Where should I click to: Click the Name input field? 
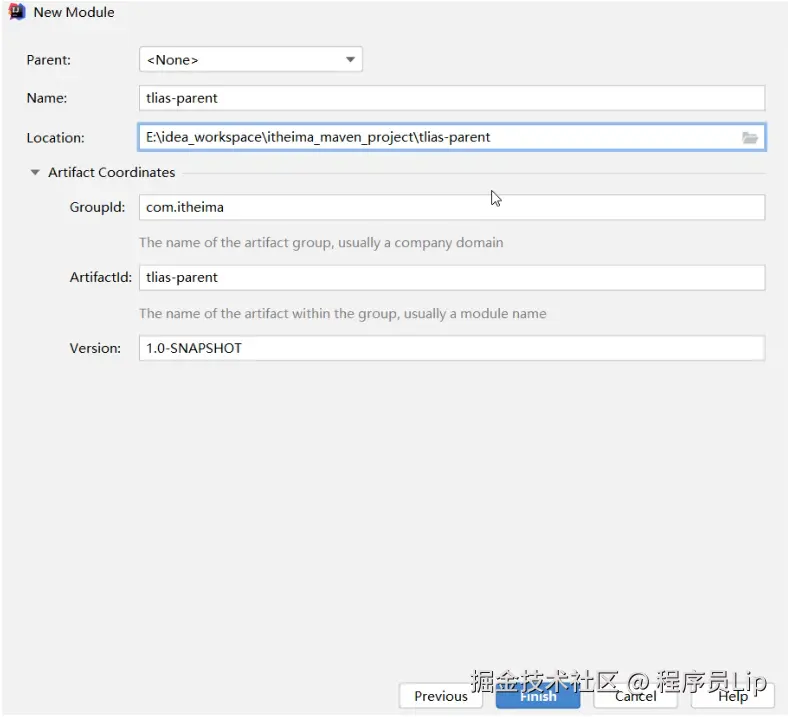point(452,98)
